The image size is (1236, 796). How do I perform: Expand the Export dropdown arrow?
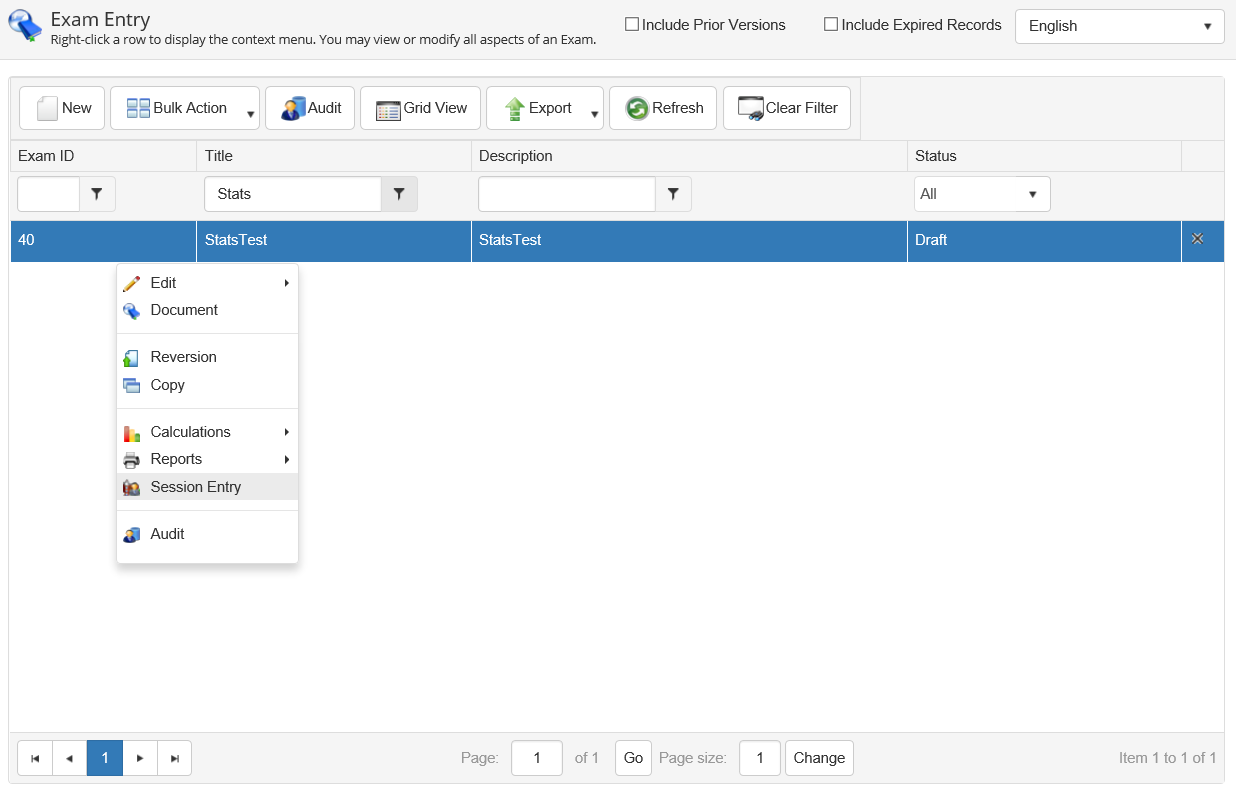pos(594,114)
